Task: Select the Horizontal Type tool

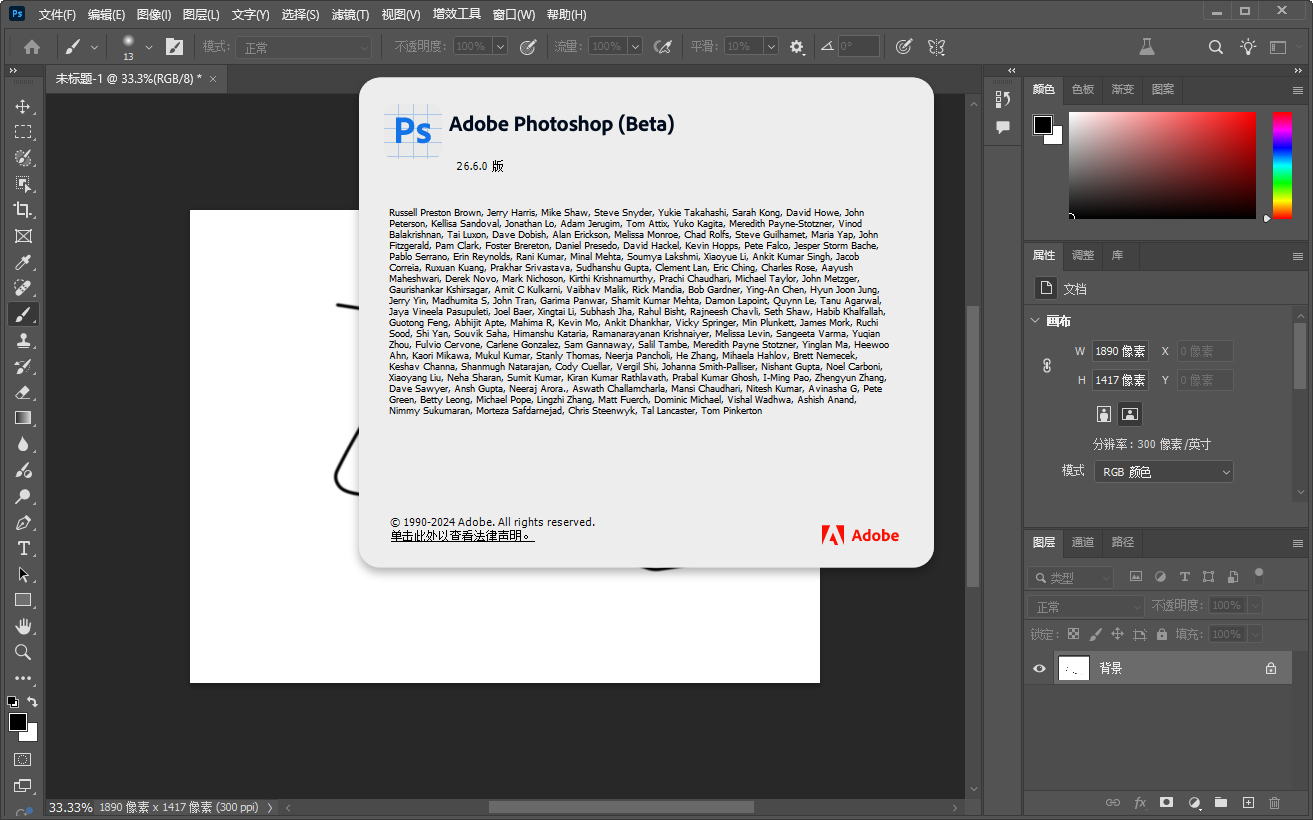Action: [x=23, y=548]
